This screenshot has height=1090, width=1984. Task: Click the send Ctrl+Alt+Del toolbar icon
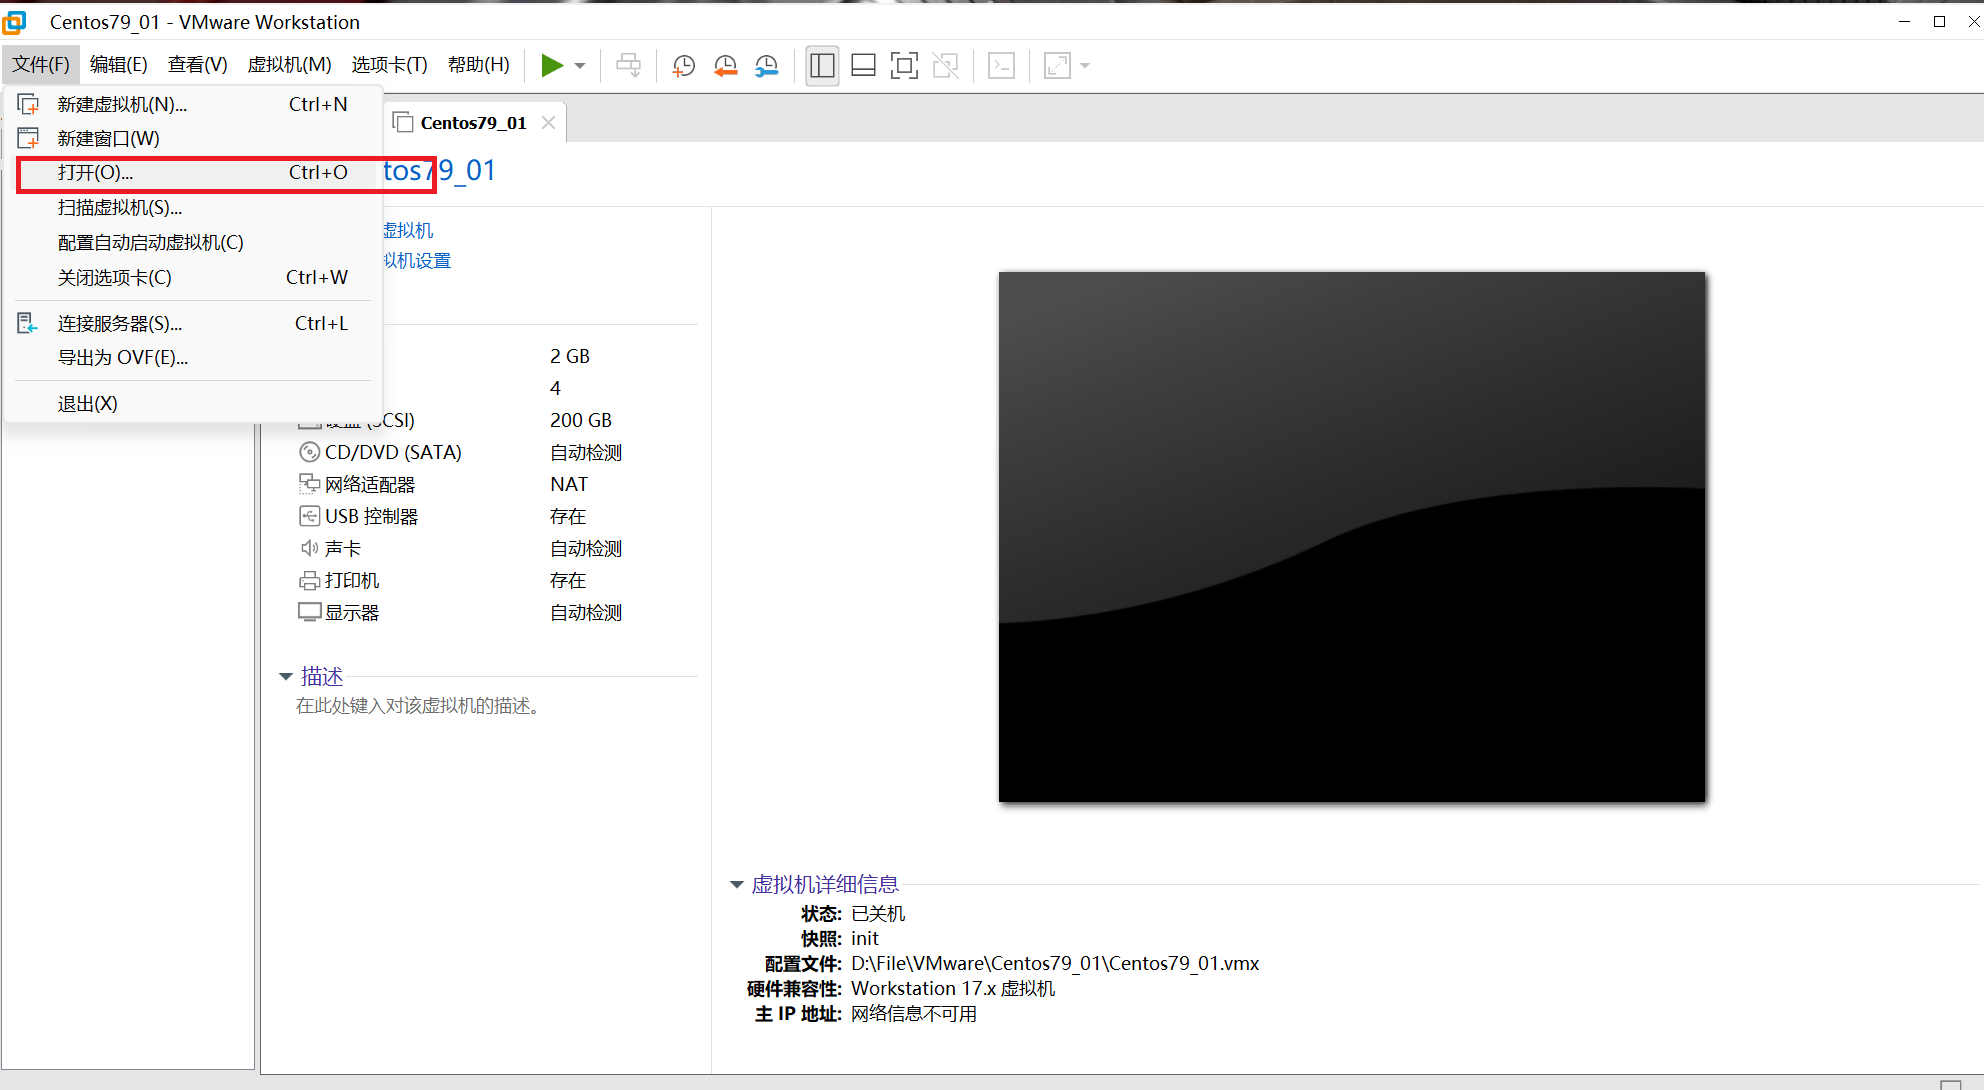[x=628, y=66]
